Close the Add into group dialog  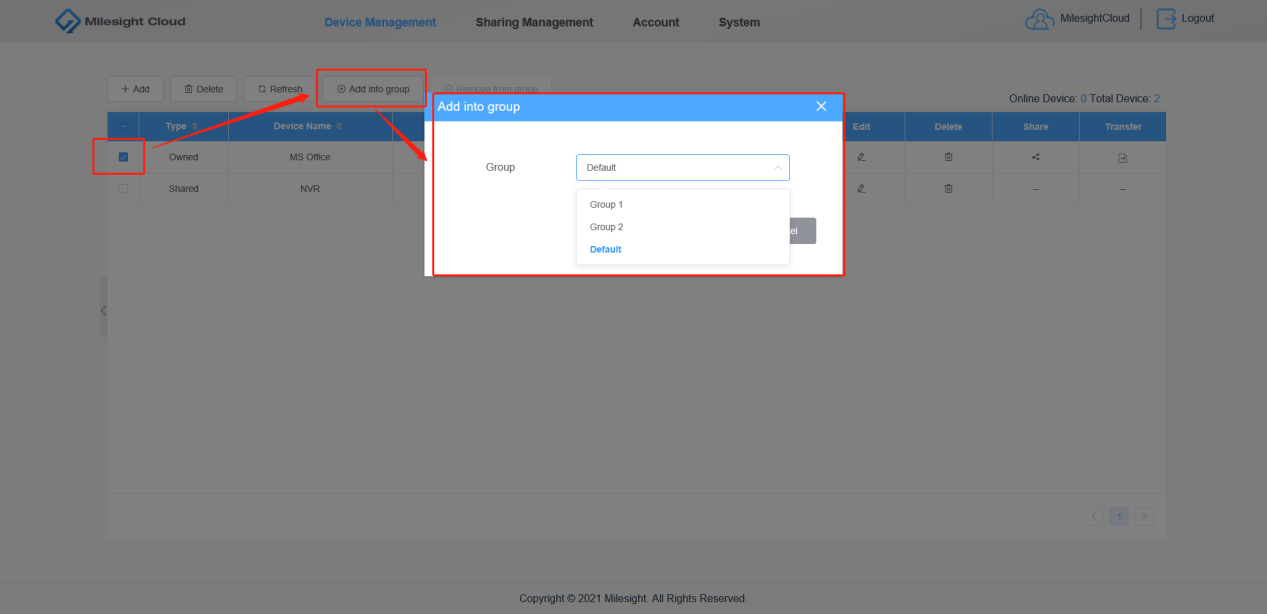(x=821, y=106)
